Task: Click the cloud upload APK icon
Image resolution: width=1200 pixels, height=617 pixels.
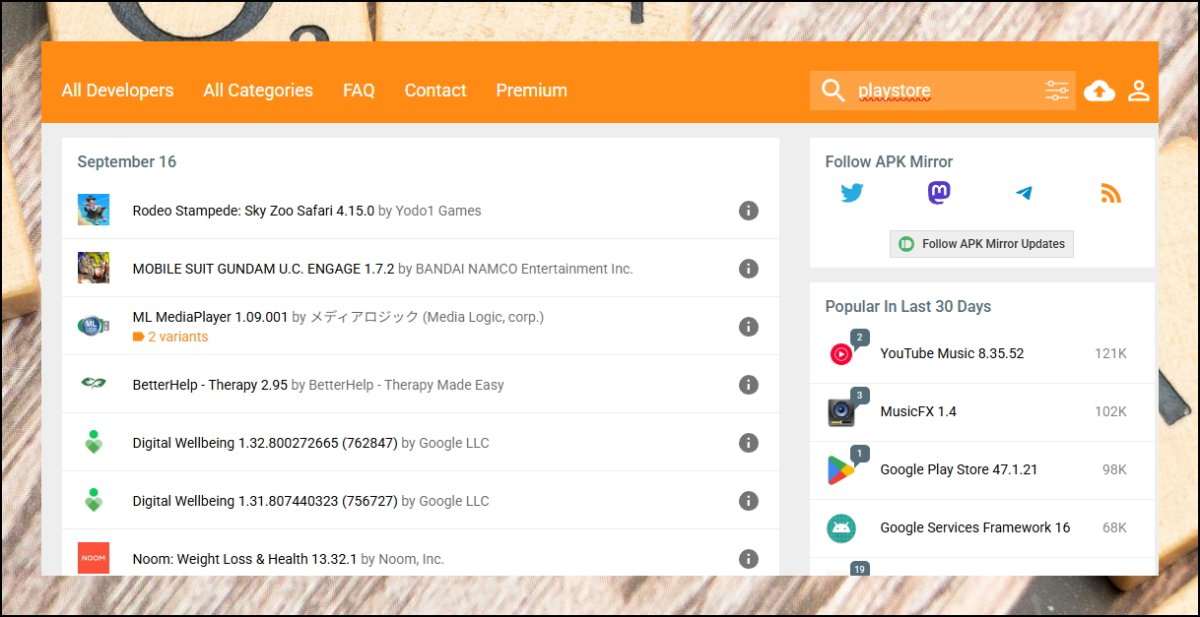Action: [1099, 91]
